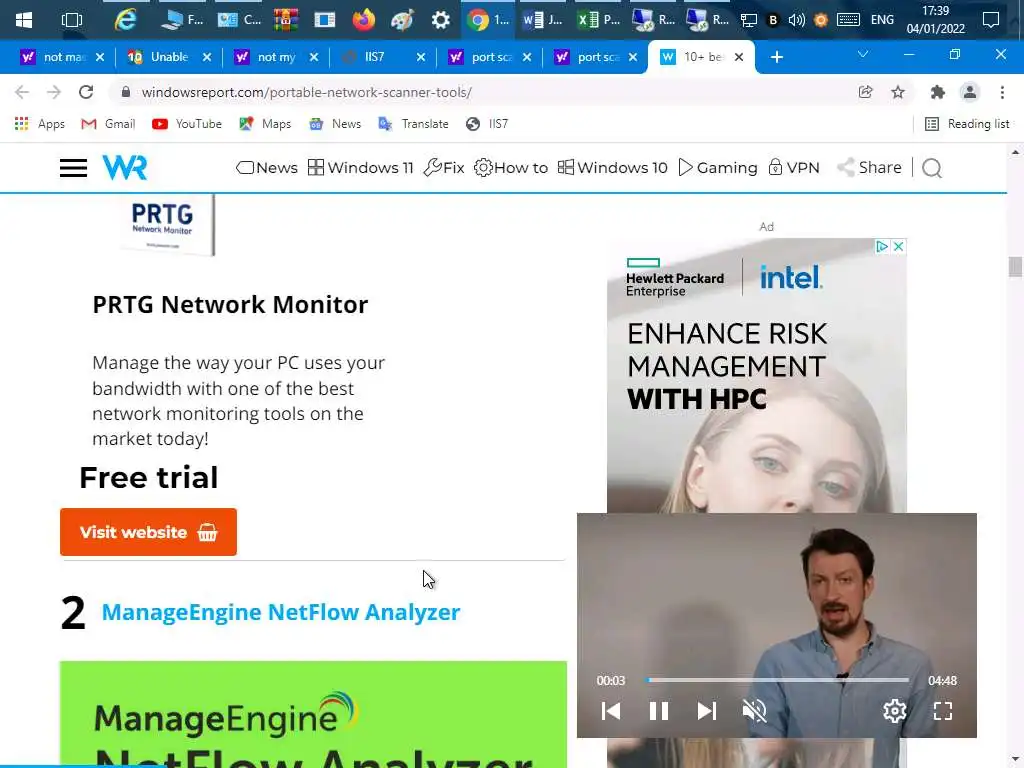The image size is (1024, 768).
Task: Open the site search magnifier
Action: click(932, 168)
